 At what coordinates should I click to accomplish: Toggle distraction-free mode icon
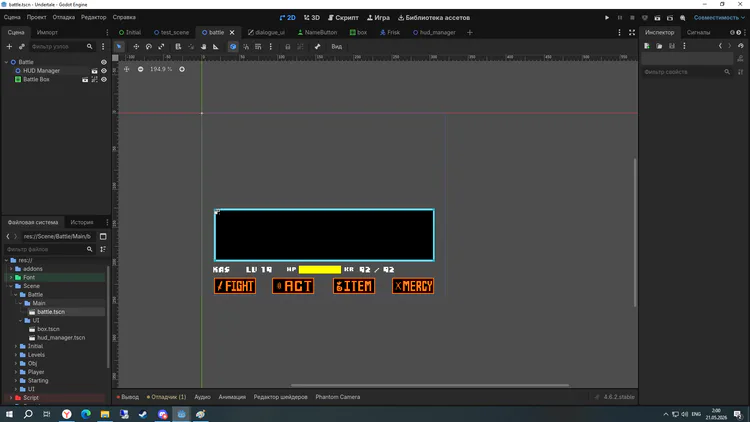point(632,33)
